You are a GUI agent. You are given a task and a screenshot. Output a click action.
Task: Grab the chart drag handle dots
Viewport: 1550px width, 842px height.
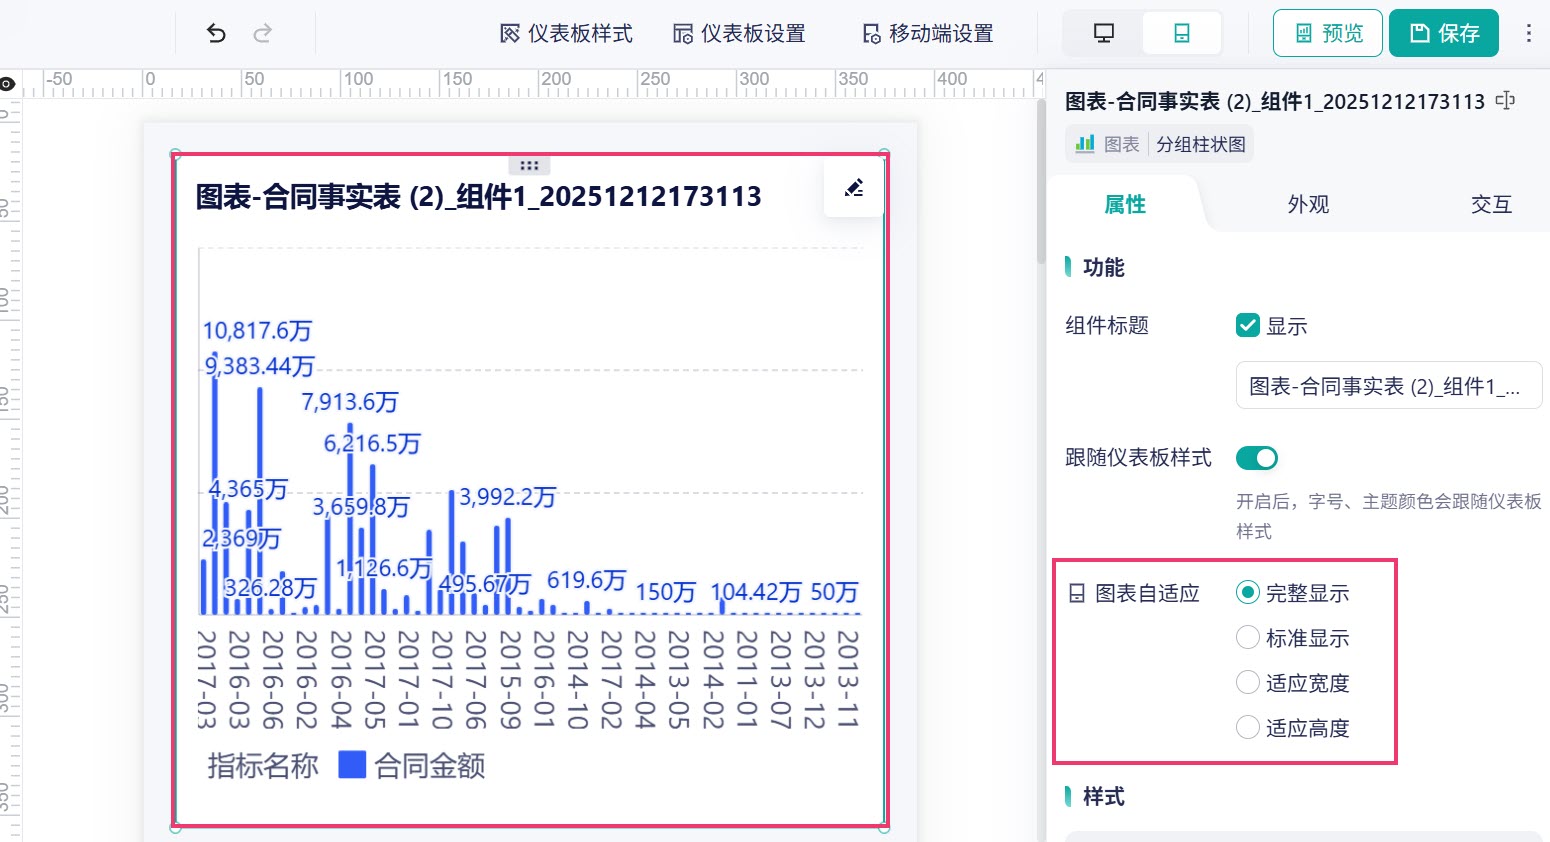pyautogui.click(x=530, y=166)
